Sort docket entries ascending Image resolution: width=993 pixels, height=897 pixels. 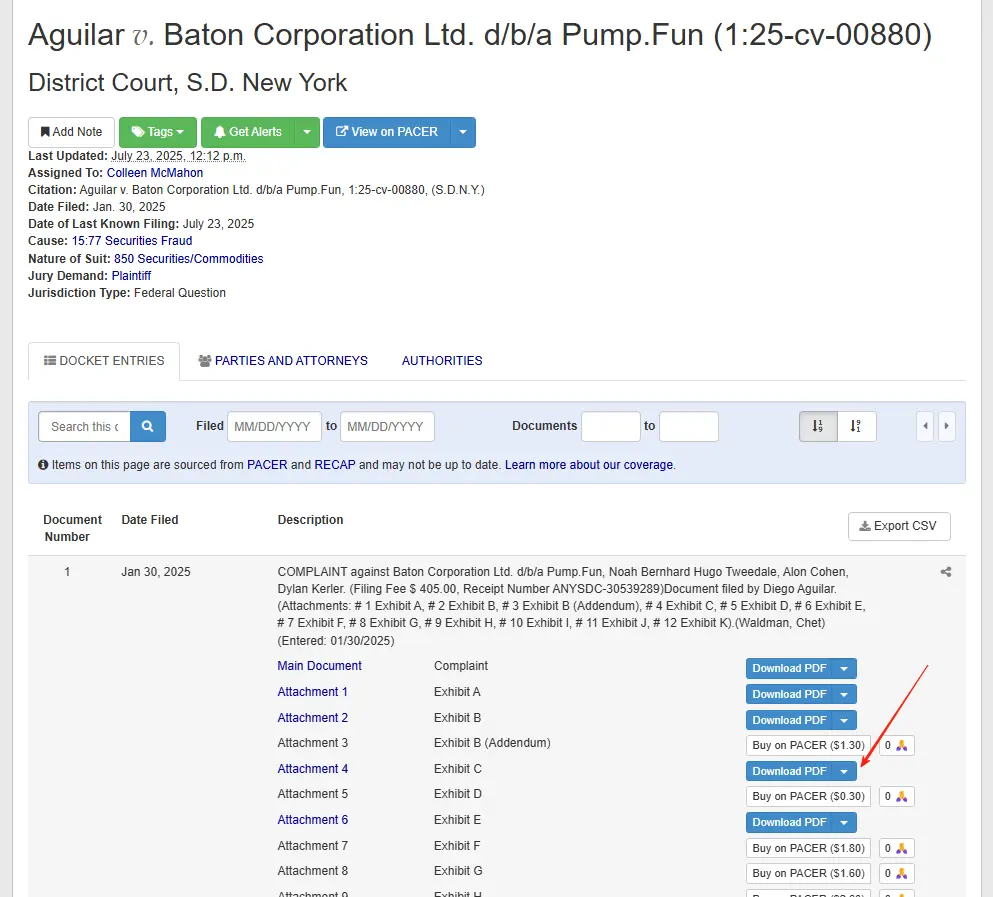click(818, 426)
